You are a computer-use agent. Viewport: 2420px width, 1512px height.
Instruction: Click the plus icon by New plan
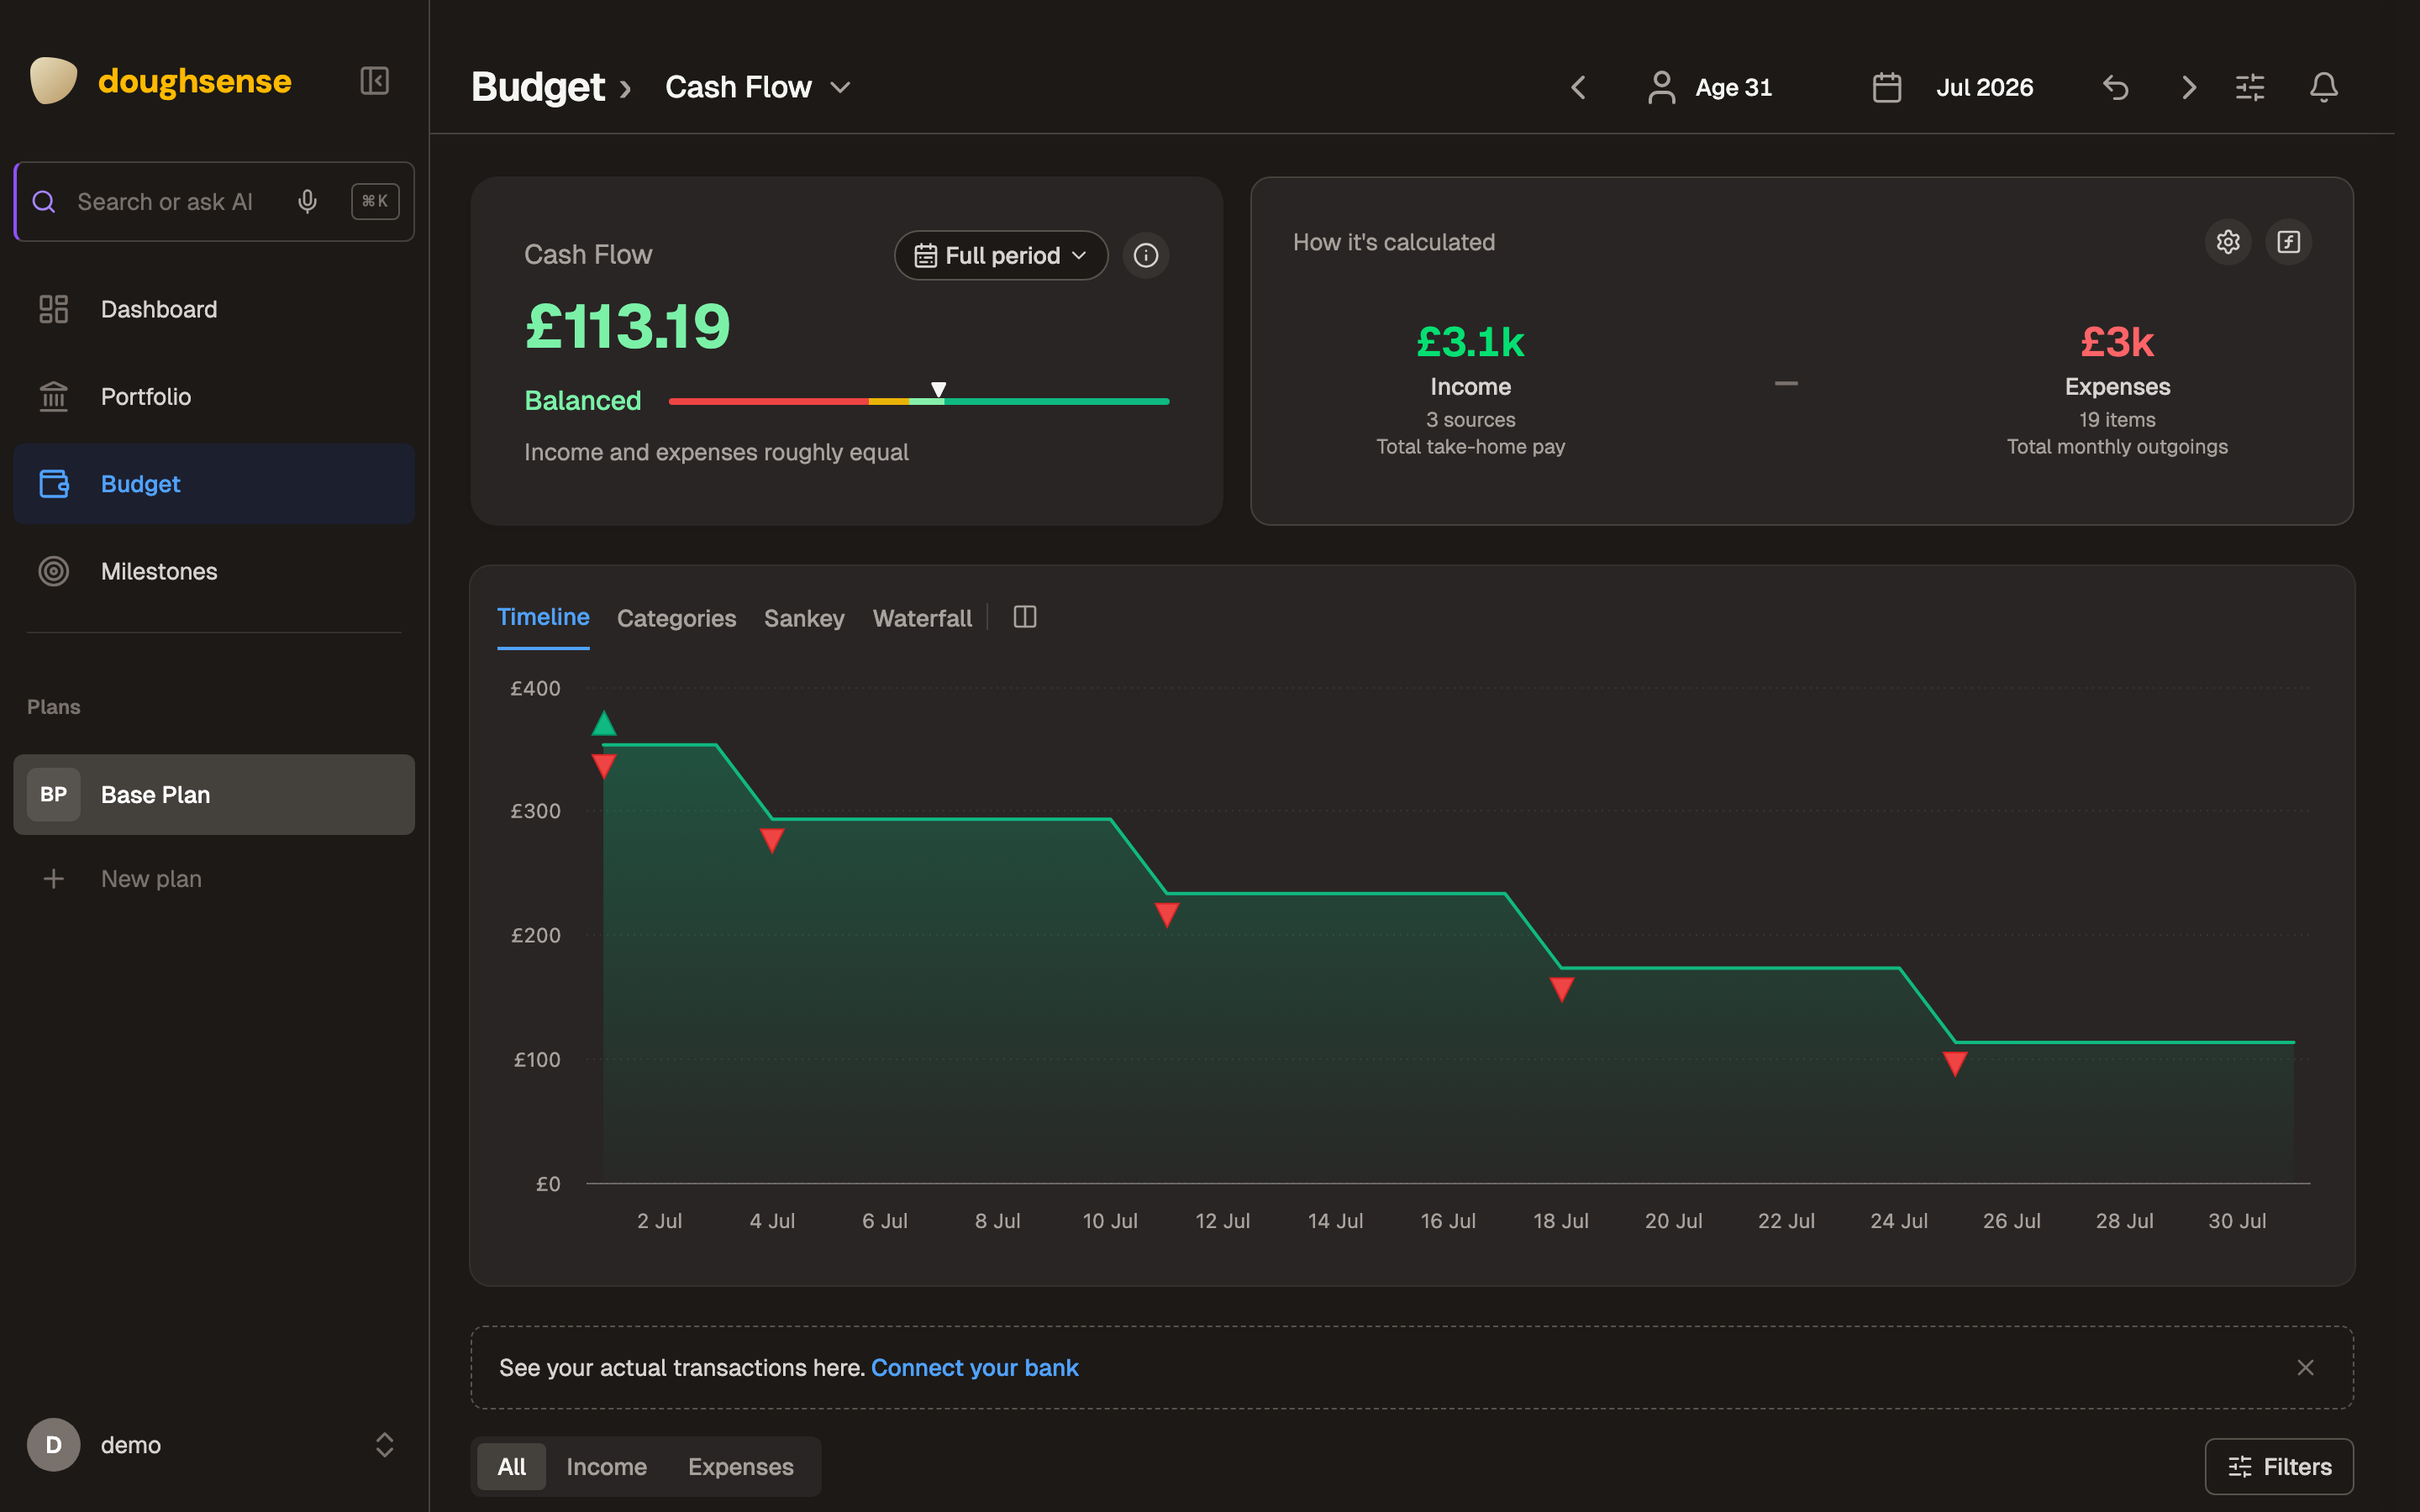[54, 879]
